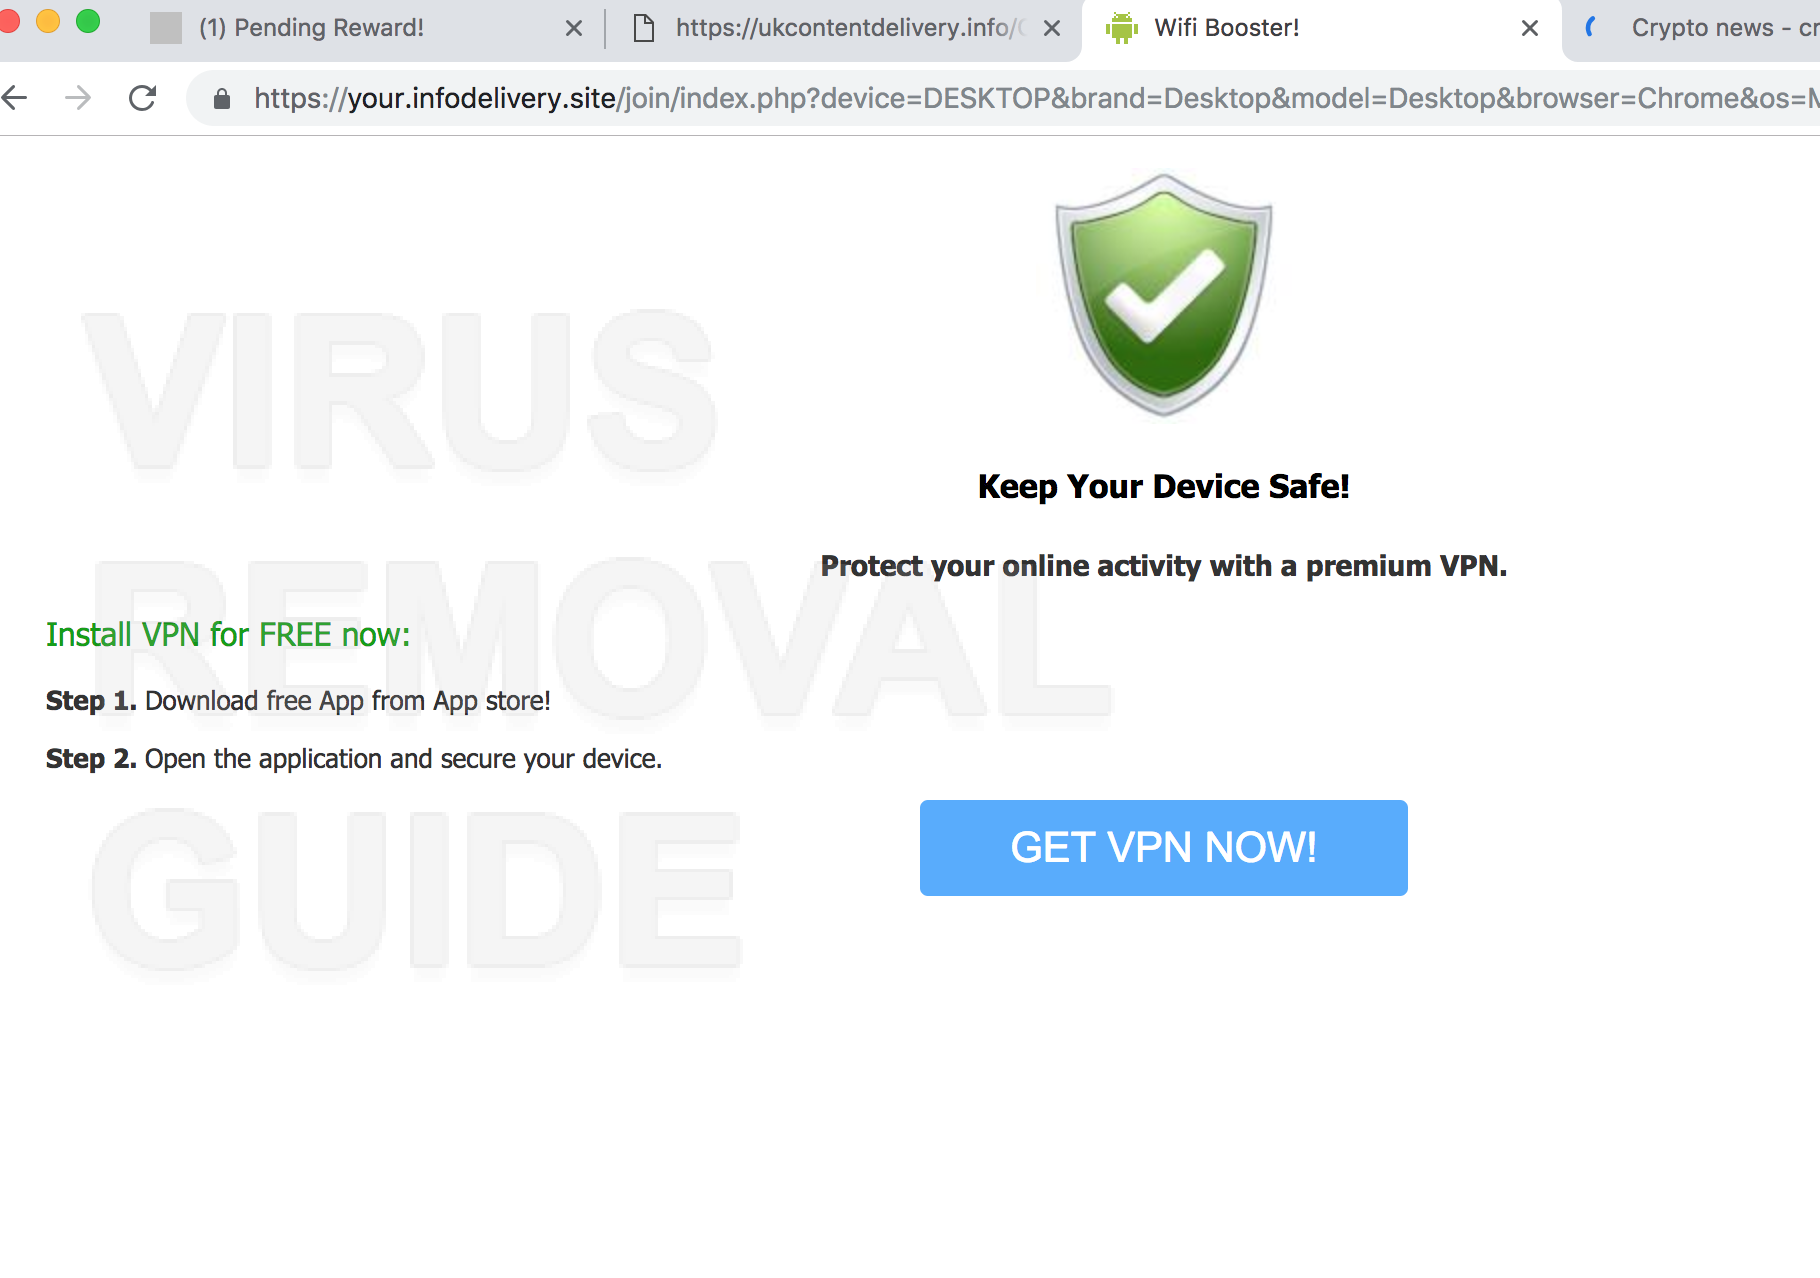The width and height of the screenshot is (1820, 1278).
Task: Click the browser forward arrow
Action: tap(77, 98)
